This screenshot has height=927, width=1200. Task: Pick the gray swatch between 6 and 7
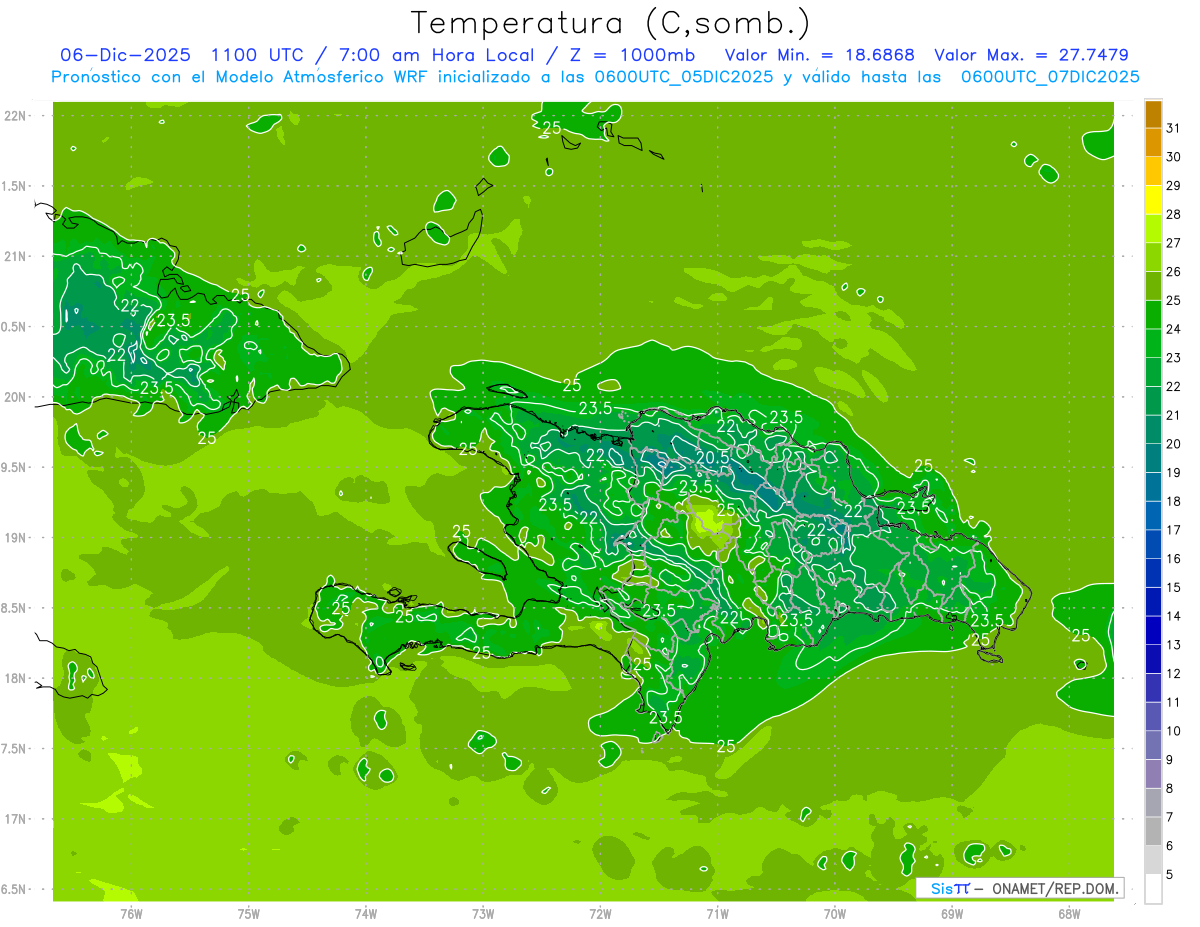point(1153,831)
